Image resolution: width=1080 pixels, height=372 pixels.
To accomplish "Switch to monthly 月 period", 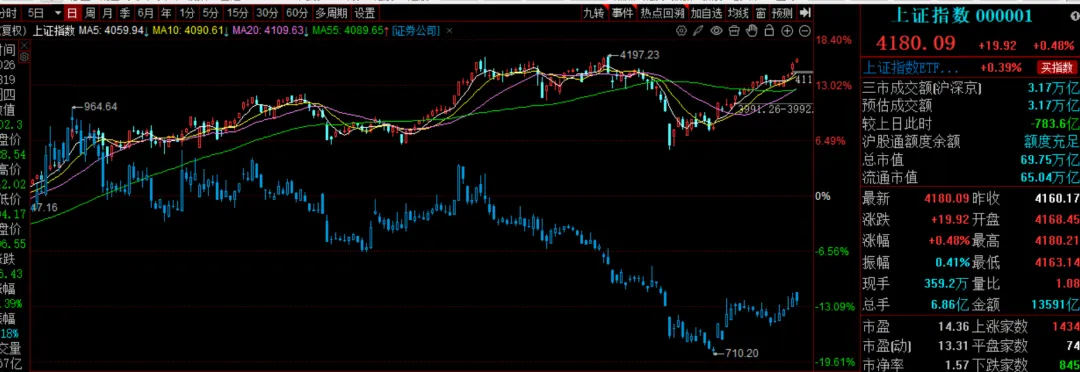I will point(106,13).
